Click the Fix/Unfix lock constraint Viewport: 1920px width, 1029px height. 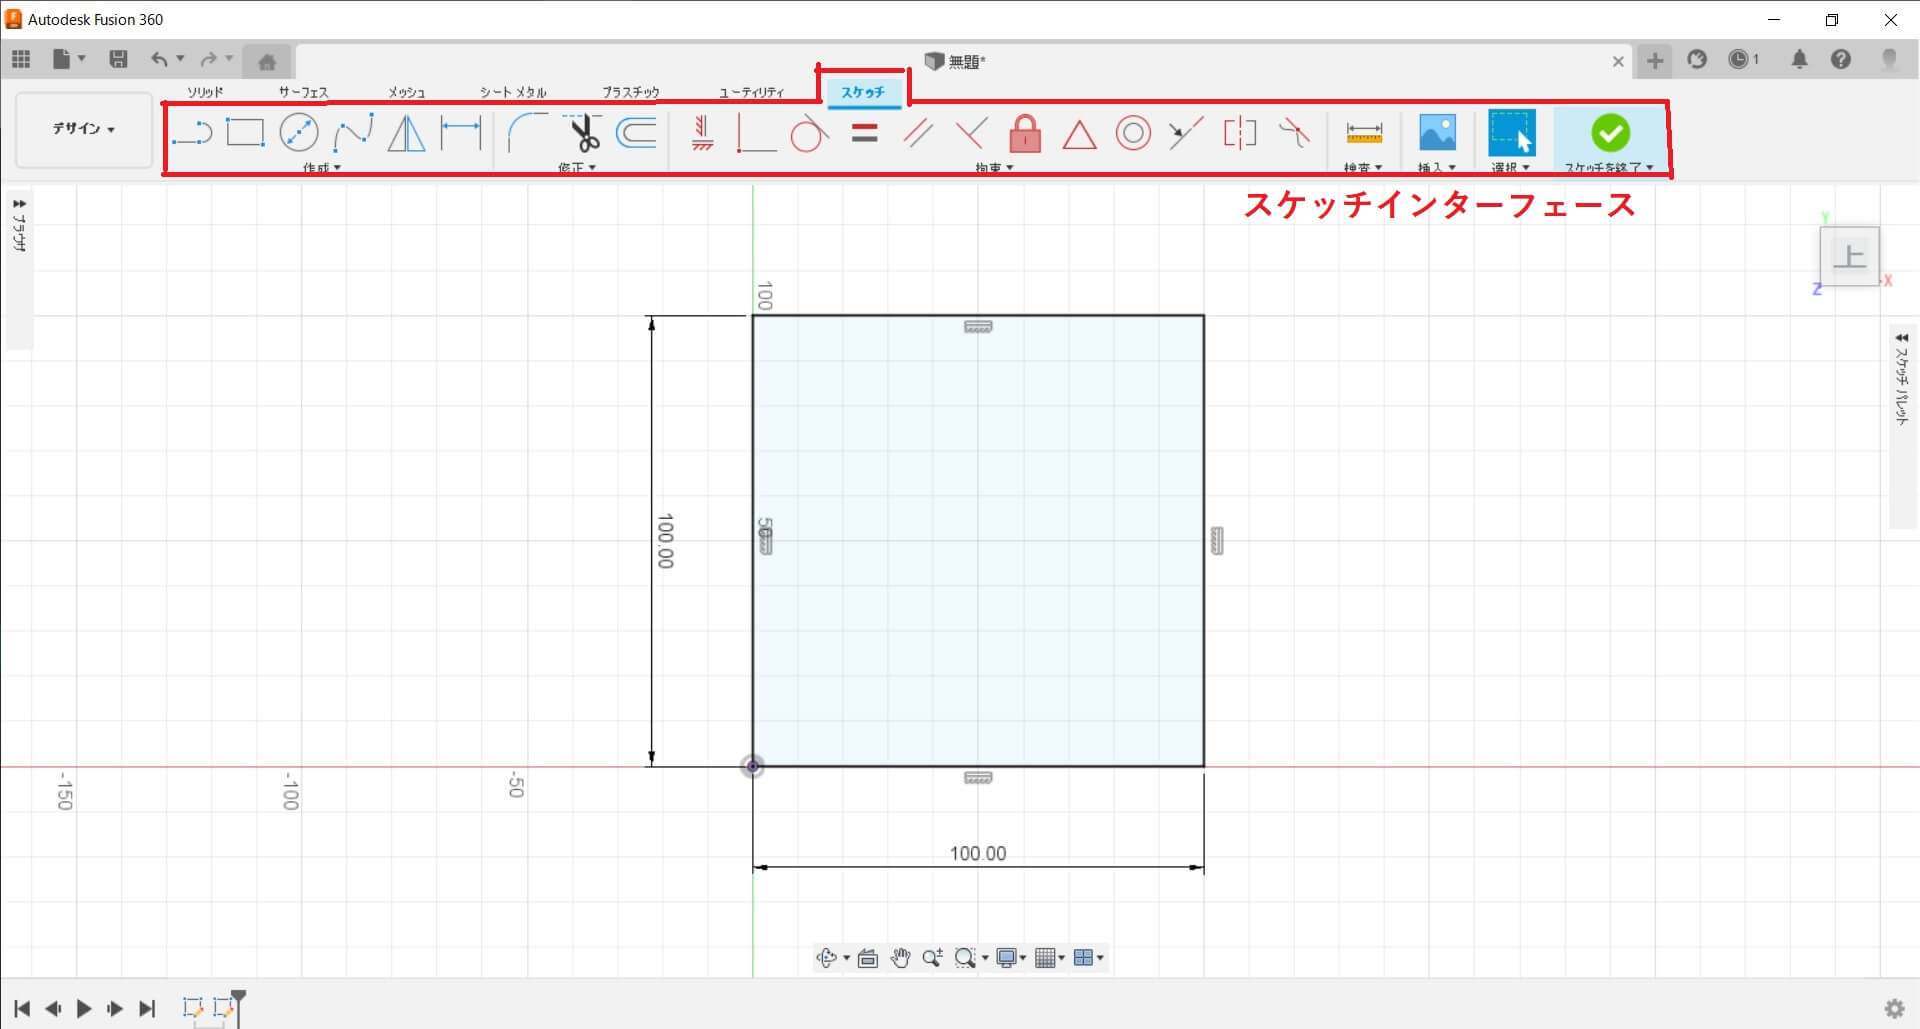1025,133
